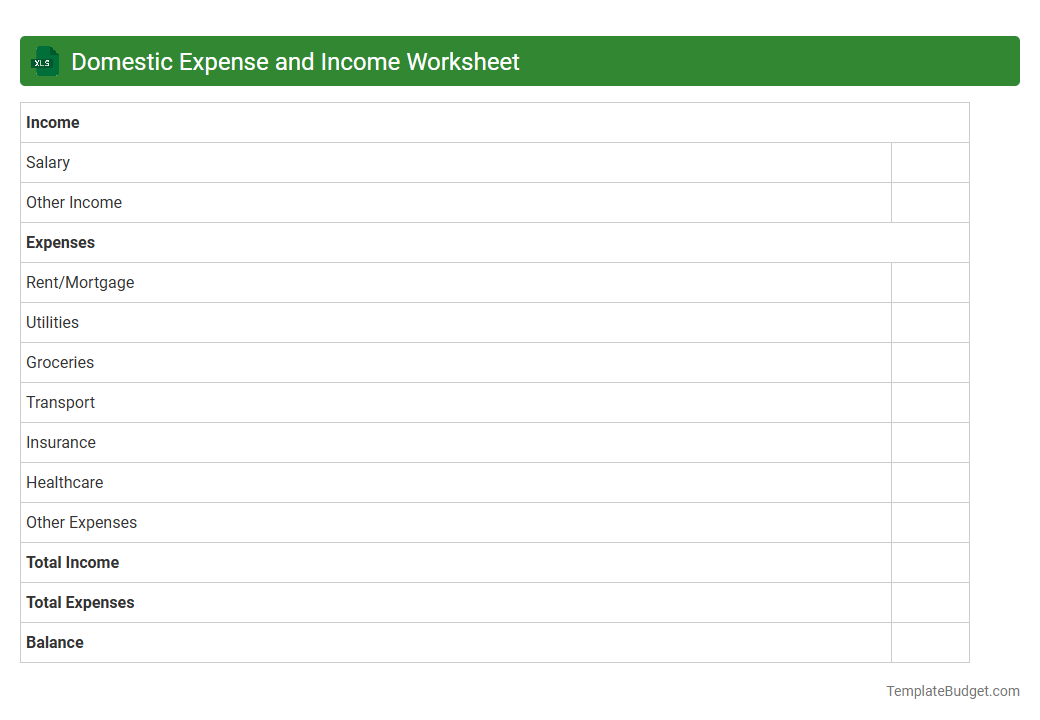
Task: Select the Total Expenses row
Action: point(80,602)
